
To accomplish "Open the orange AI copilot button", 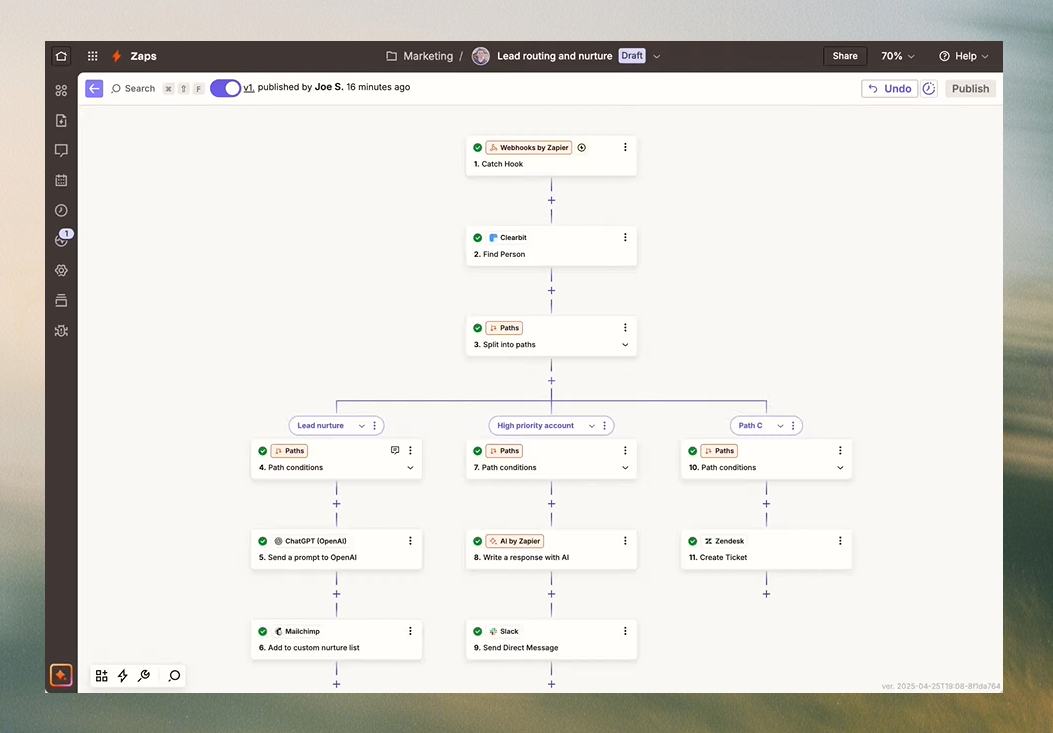I will tap(61, 676).
